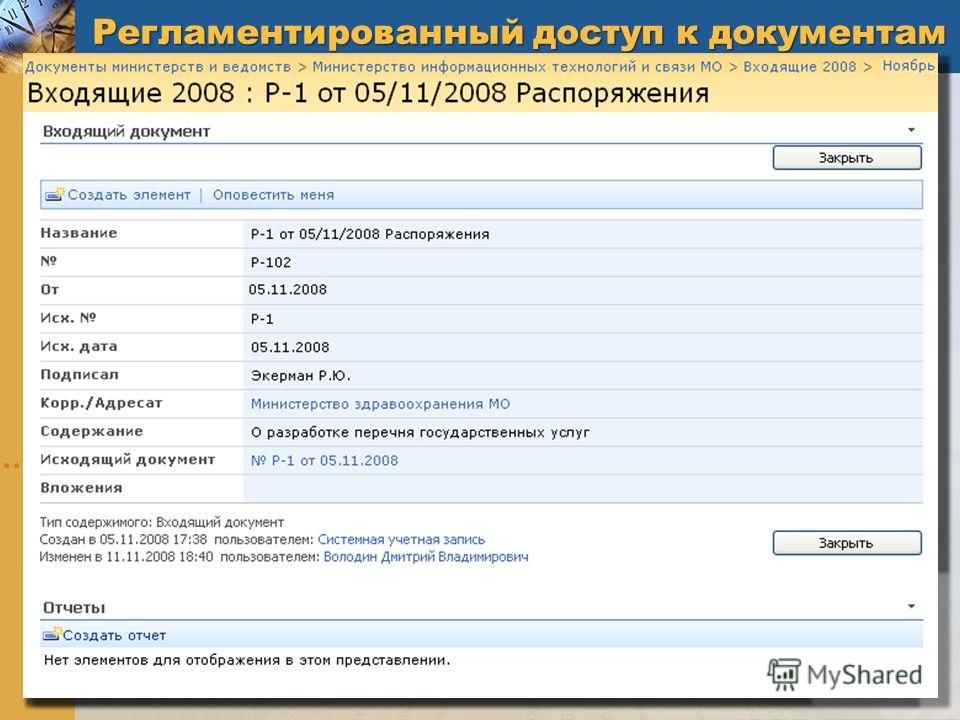Open breadcrumb Документы министерств и ведомств
This screenshot has height=720, width=960.
(x=158, y=66)
